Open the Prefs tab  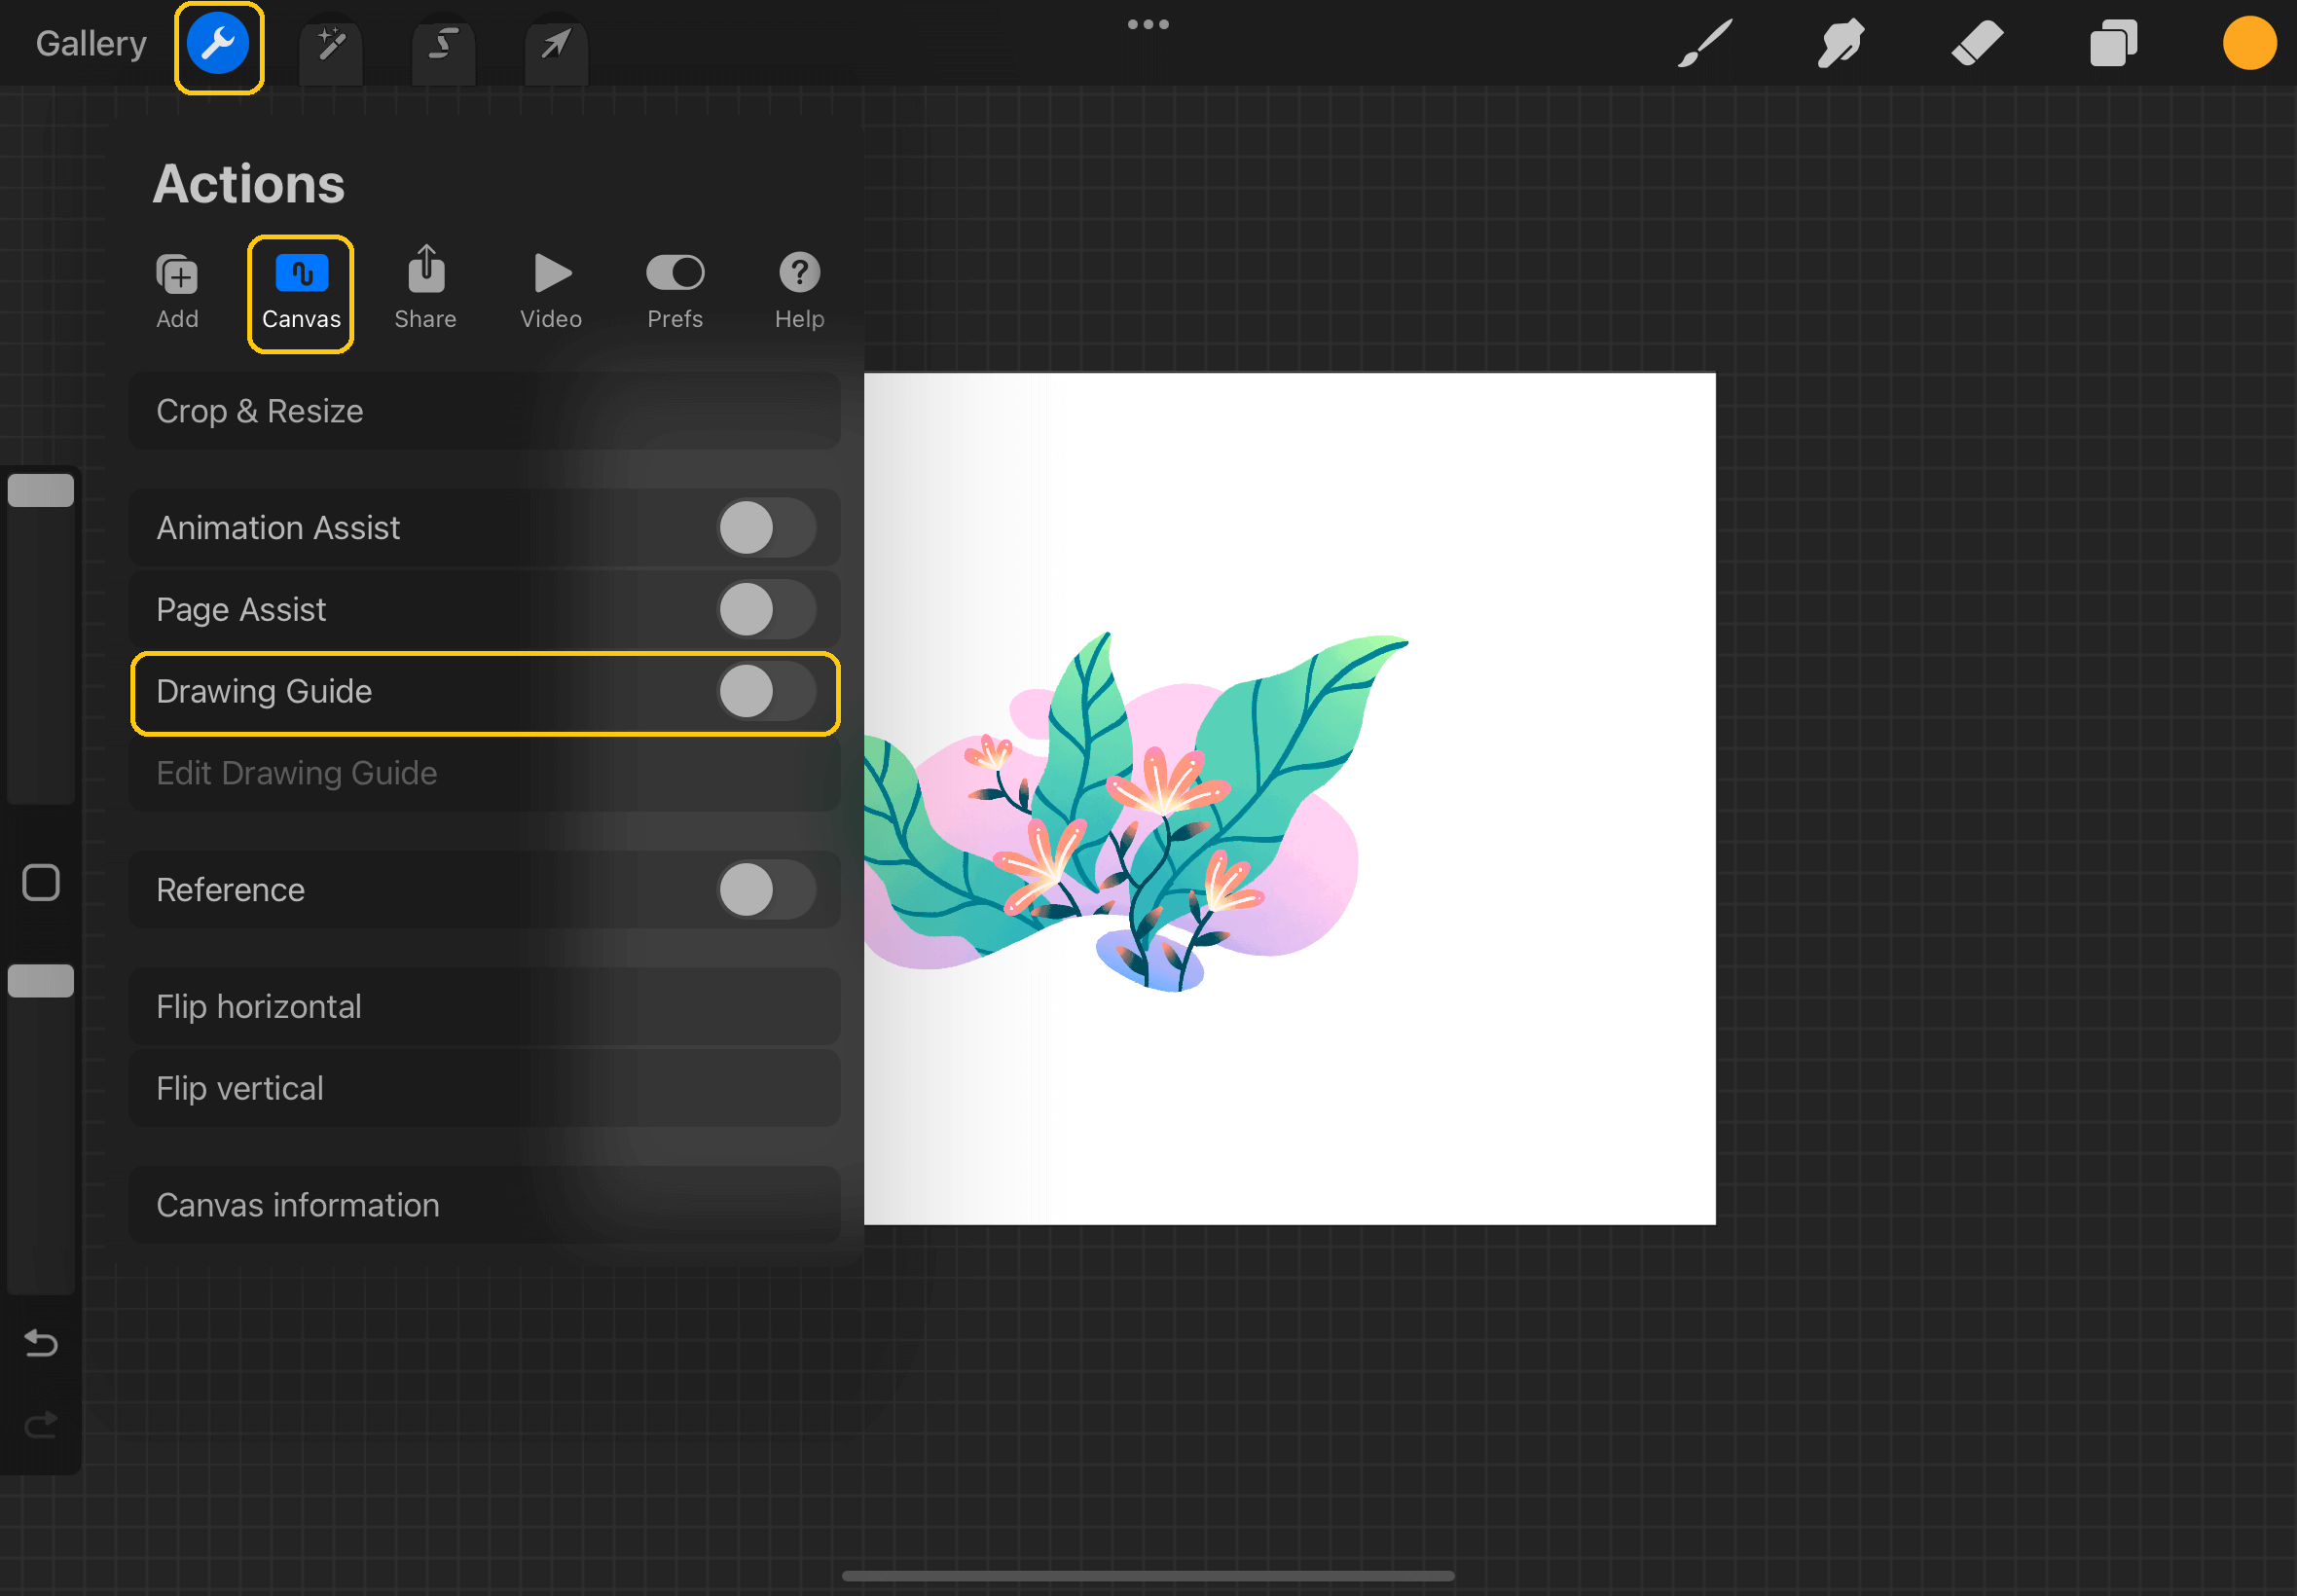pyautogui.click(x=675, y=290)
